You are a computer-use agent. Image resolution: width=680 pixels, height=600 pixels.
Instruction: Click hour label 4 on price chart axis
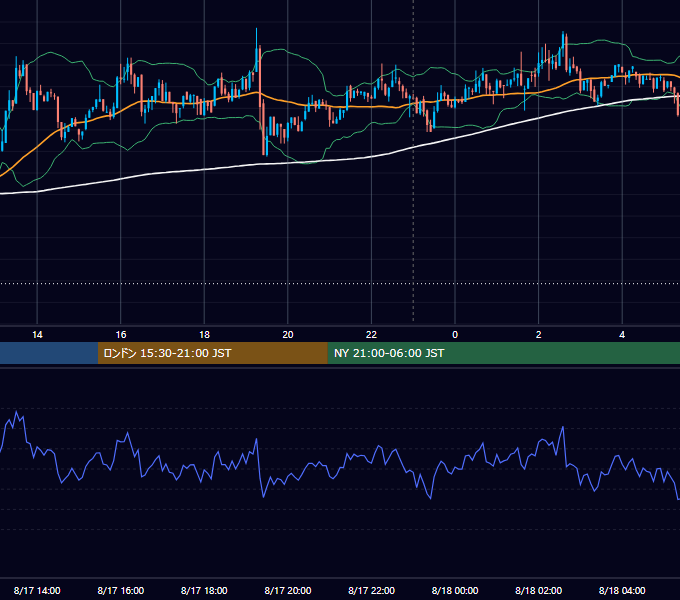(x=622, y=335)
